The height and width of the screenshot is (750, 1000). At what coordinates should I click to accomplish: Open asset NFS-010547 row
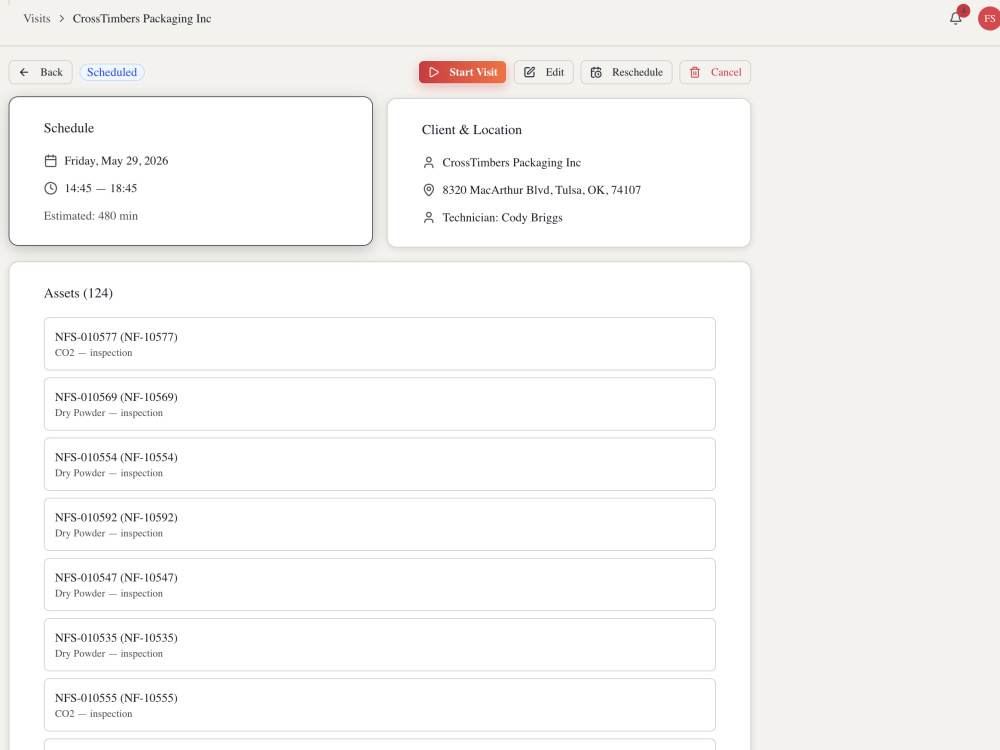tap(379, 584)
